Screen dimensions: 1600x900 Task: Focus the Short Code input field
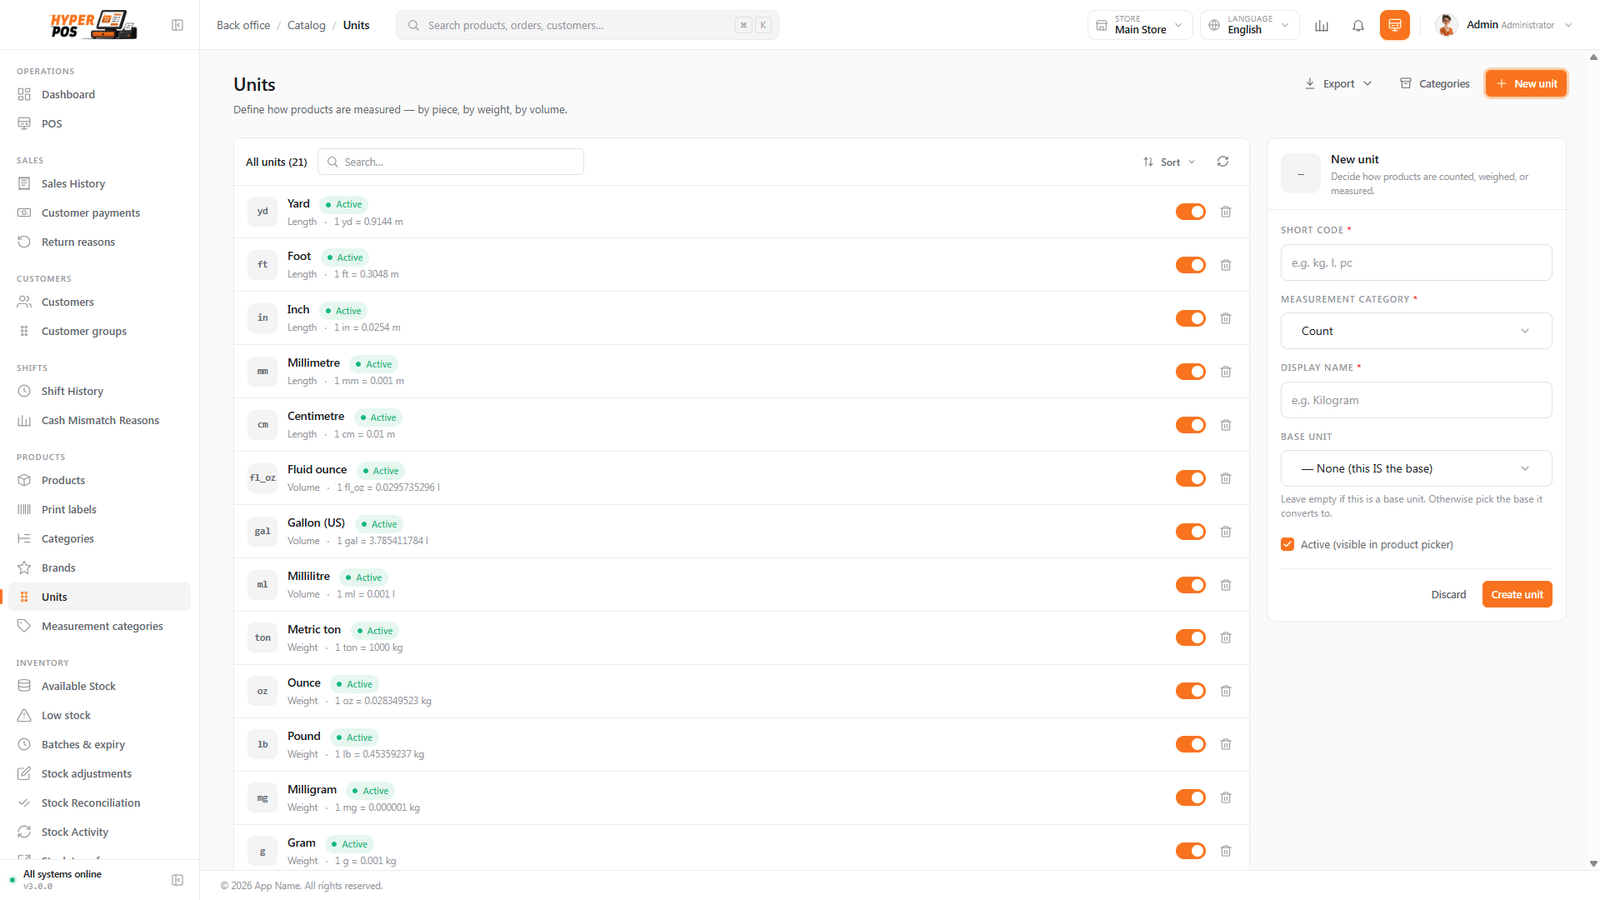coord(1416,263)
